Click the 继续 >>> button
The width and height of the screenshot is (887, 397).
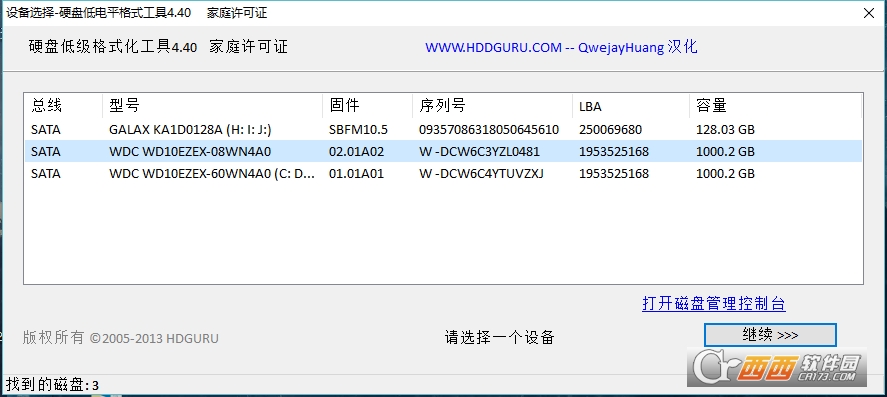click(770, 335)
